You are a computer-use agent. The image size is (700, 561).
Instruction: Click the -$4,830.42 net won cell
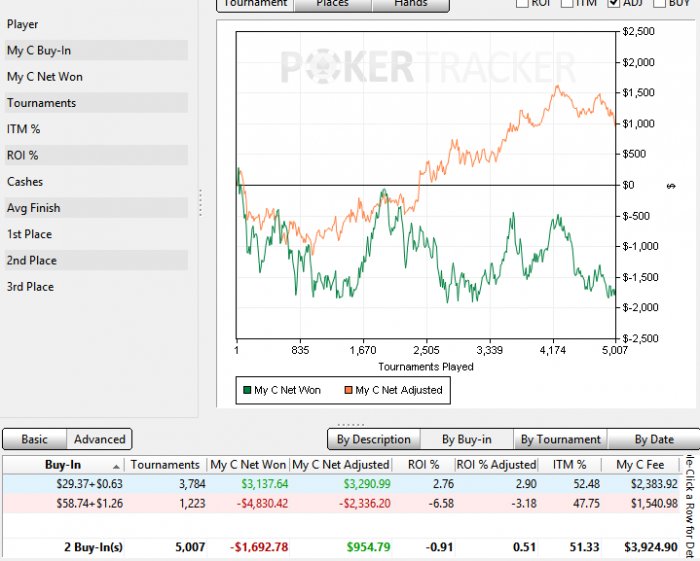click(262, 503)
